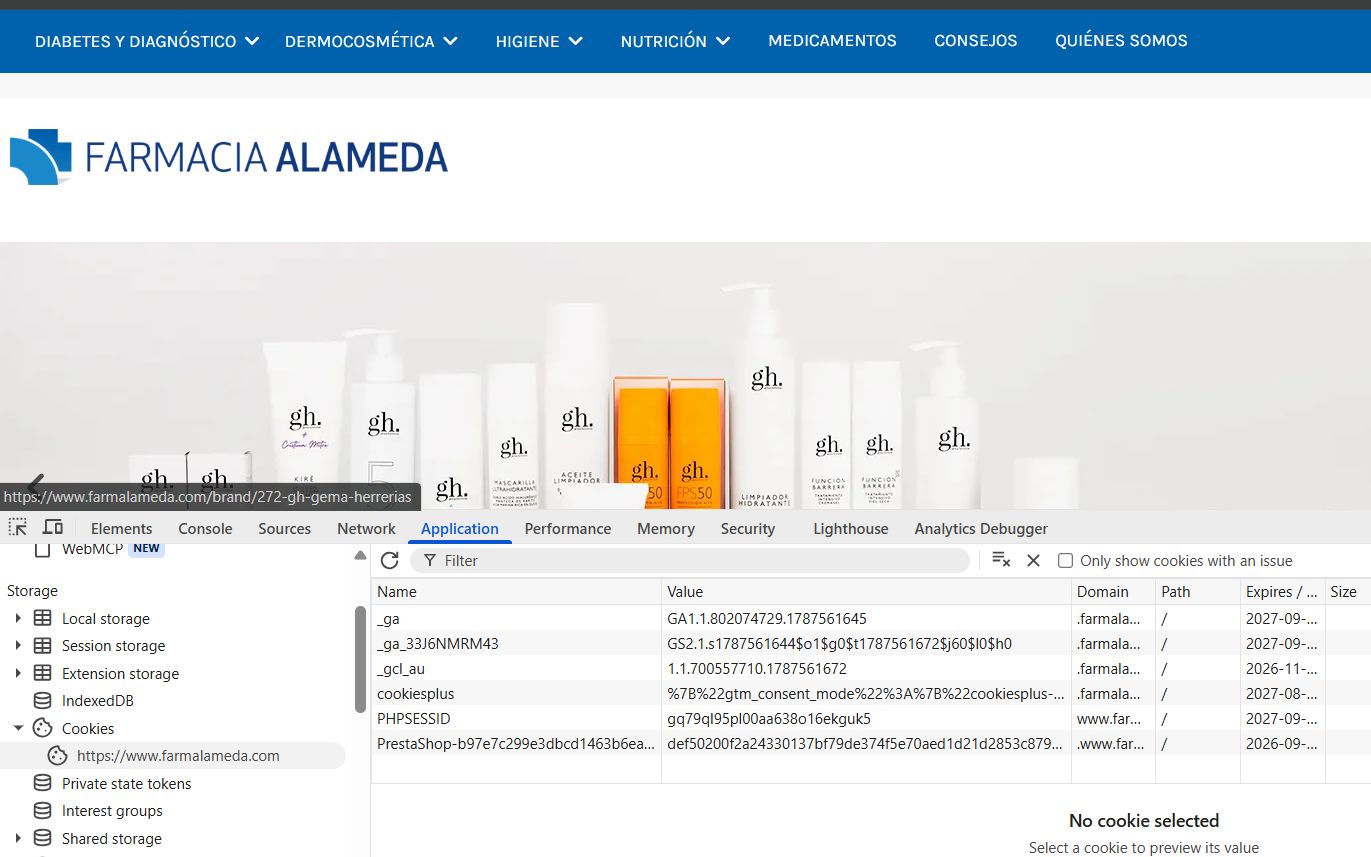Image resolution: width=1371 pixels, height=857 pixels.
Task: Click the Private state tokens database icon
Action: [42, 783]
